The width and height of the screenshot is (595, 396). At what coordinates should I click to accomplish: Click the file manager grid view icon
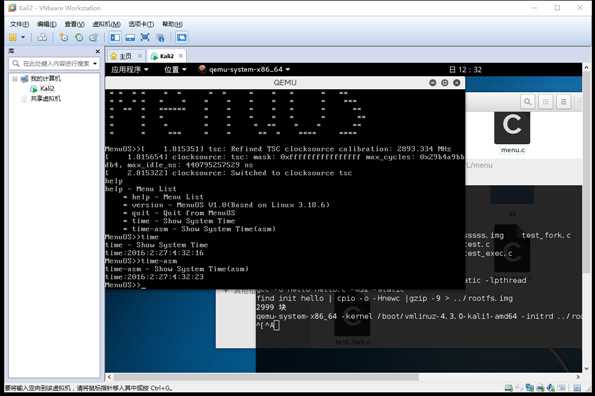coord(546,102)
